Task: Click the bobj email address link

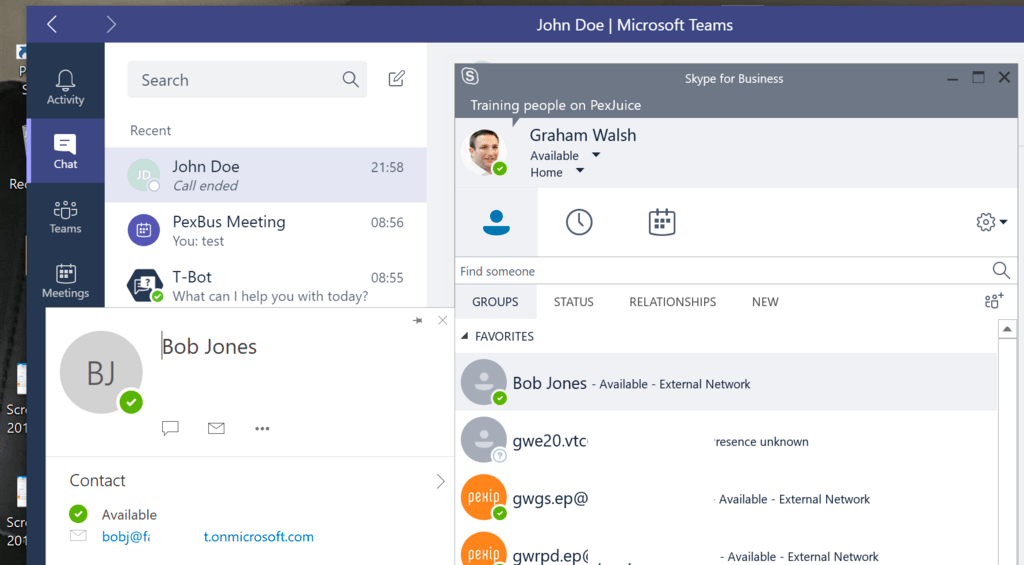Action: tap(208, 536)
